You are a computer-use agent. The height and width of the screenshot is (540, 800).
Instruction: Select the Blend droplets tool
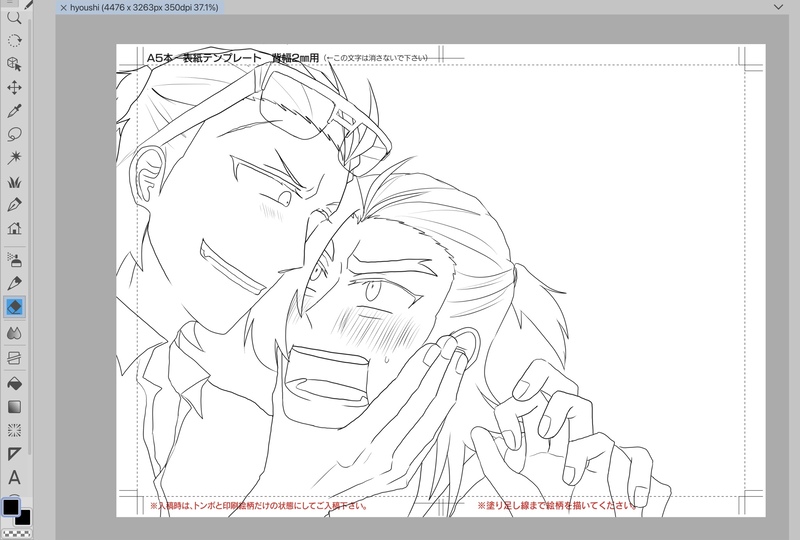pyautogui.click(x=14, y=334)
